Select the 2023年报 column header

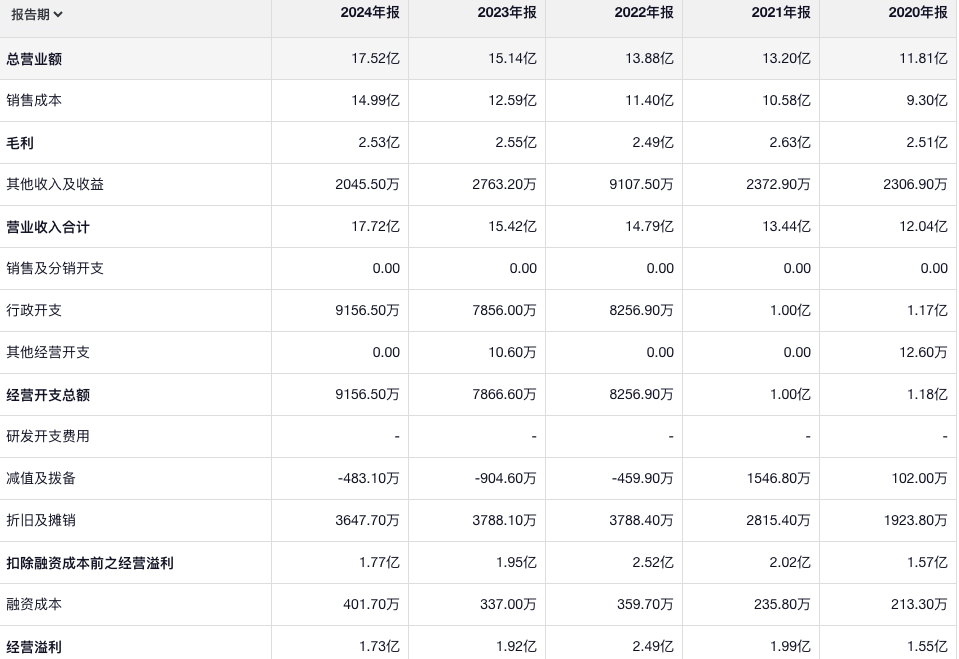506,13
